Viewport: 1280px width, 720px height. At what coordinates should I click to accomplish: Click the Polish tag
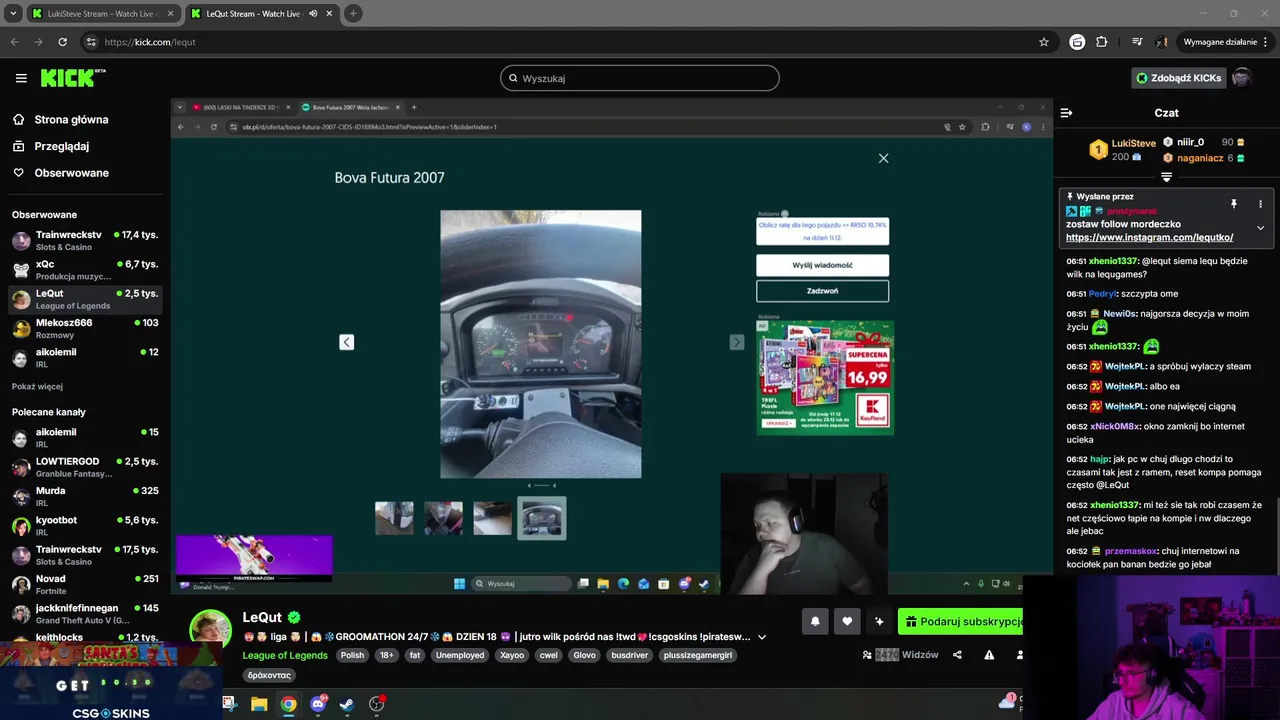click(x=352, y=655)
